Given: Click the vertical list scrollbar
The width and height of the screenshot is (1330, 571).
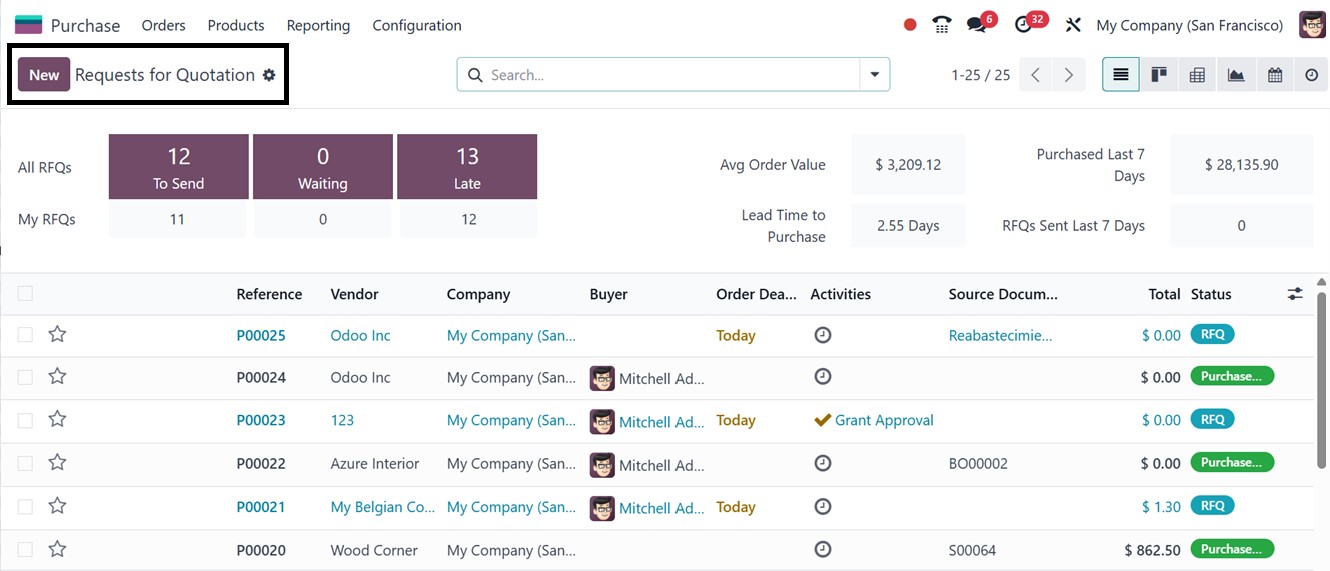Looking at the screenshot, I should [x=1323, y=370].
